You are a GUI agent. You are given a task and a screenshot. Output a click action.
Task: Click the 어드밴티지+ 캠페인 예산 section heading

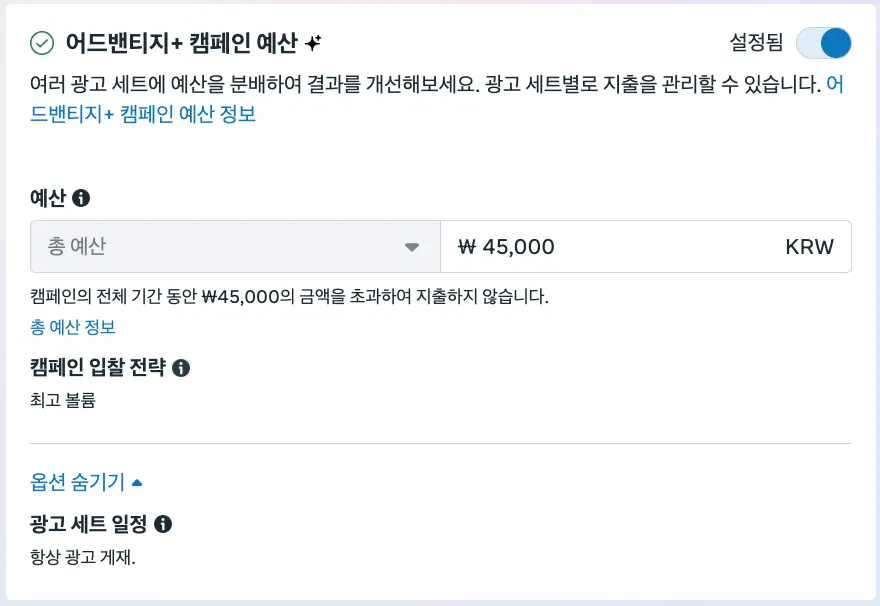(181, 43)
